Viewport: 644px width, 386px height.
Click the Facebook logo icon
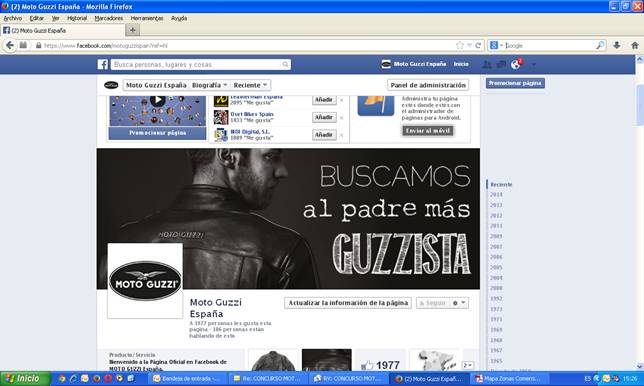(103, 64)
